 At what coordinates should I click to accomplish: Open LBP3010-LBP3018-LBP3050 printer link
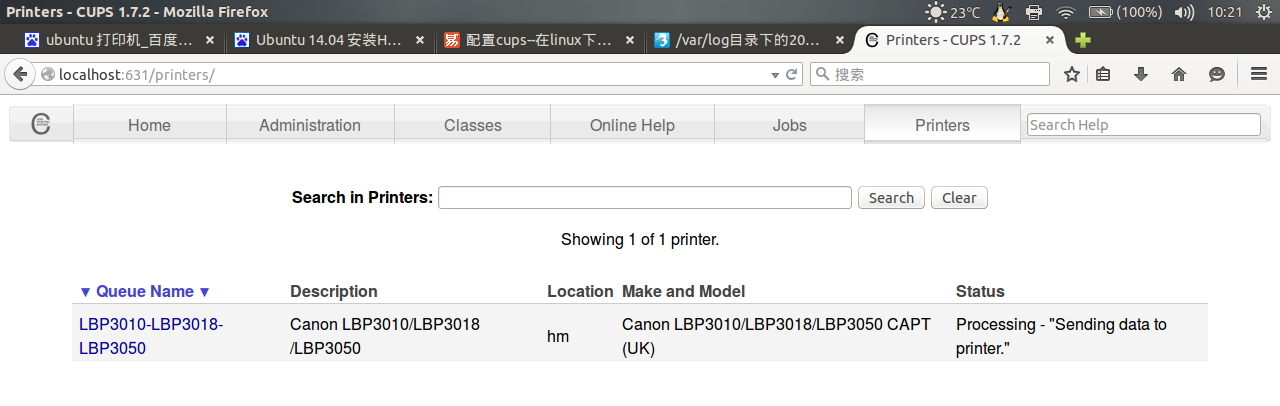[x=151, y=337]
